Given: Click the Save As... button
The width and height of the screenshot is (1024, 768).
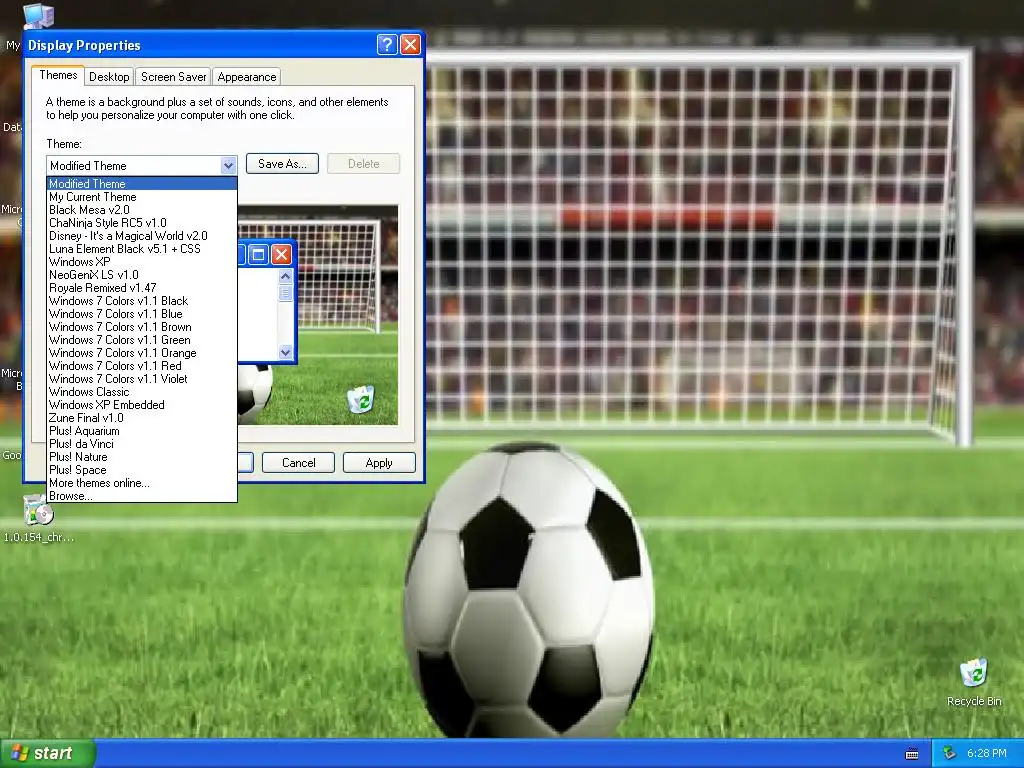Looking at the screenshot, I should point(282,164).
